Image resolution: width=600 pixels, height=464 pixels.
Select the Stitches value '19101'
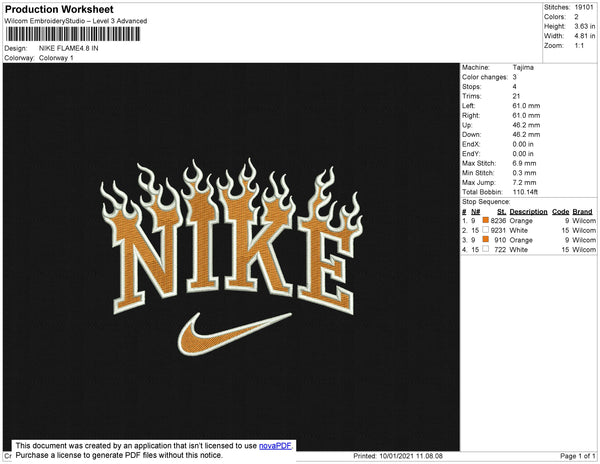[x=584, y=7]
